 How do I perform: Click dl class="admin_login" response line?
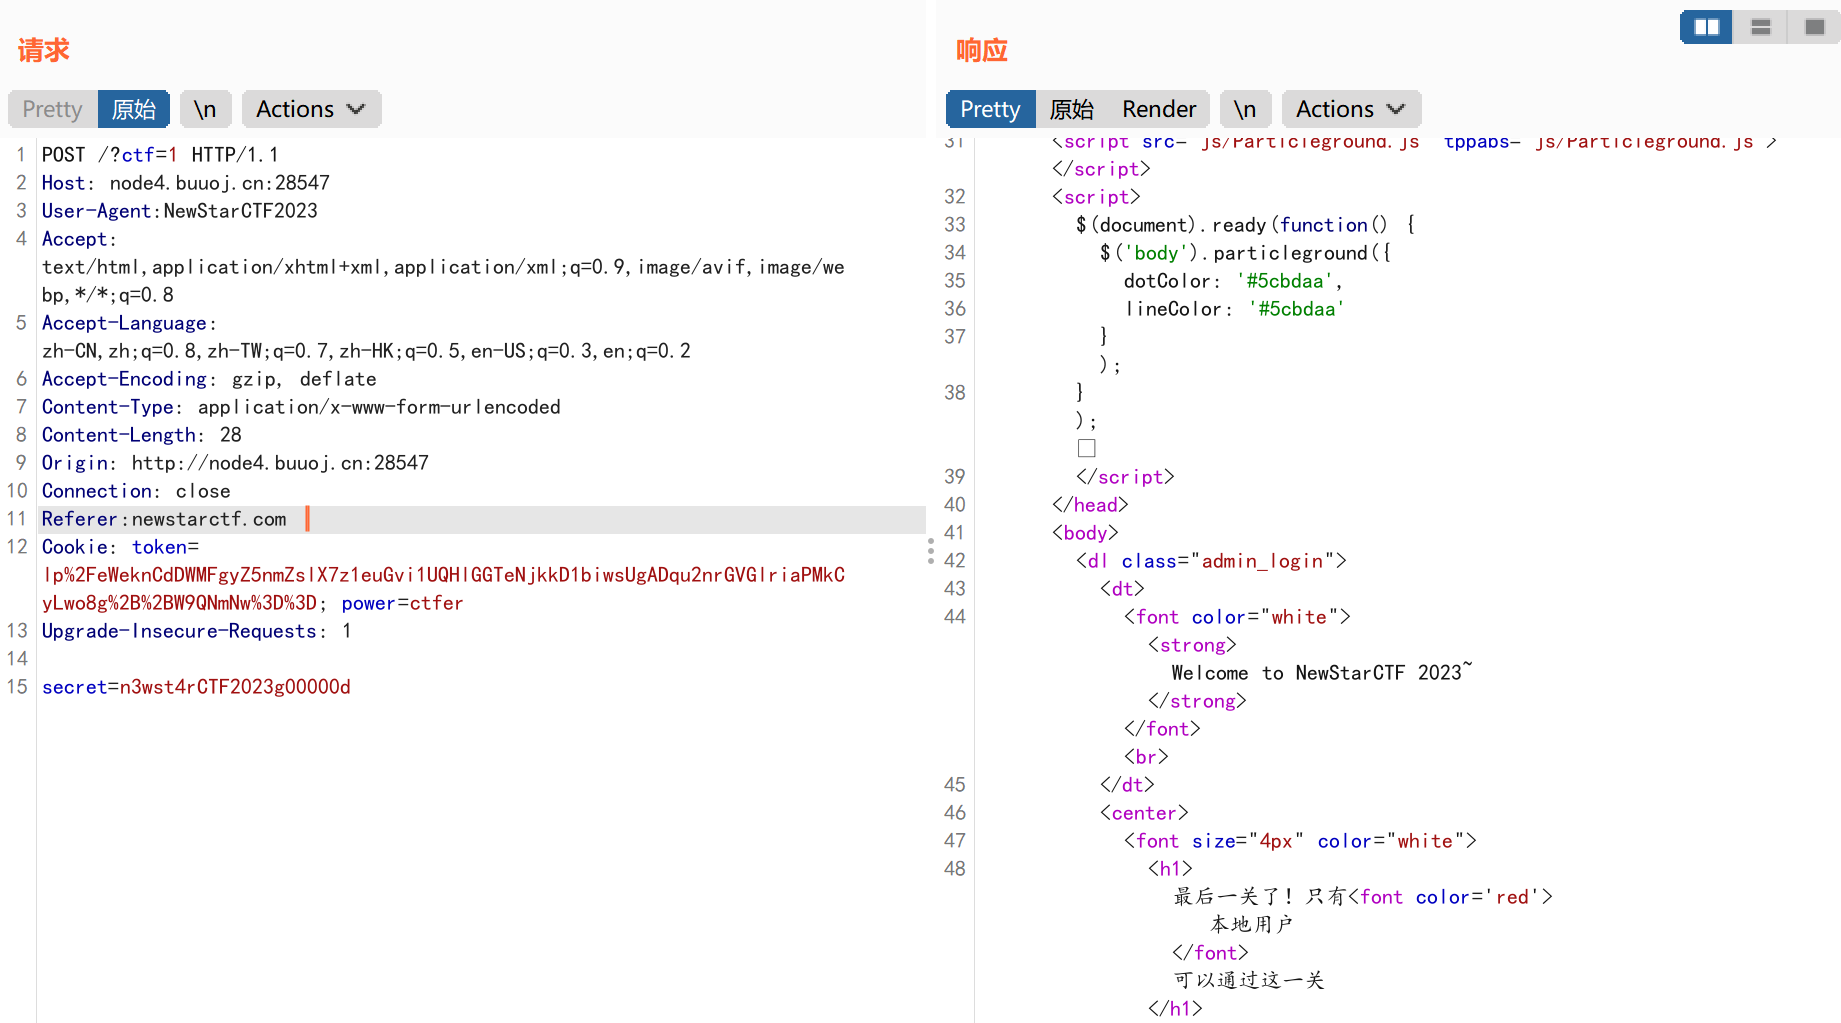click(1211, 561)
